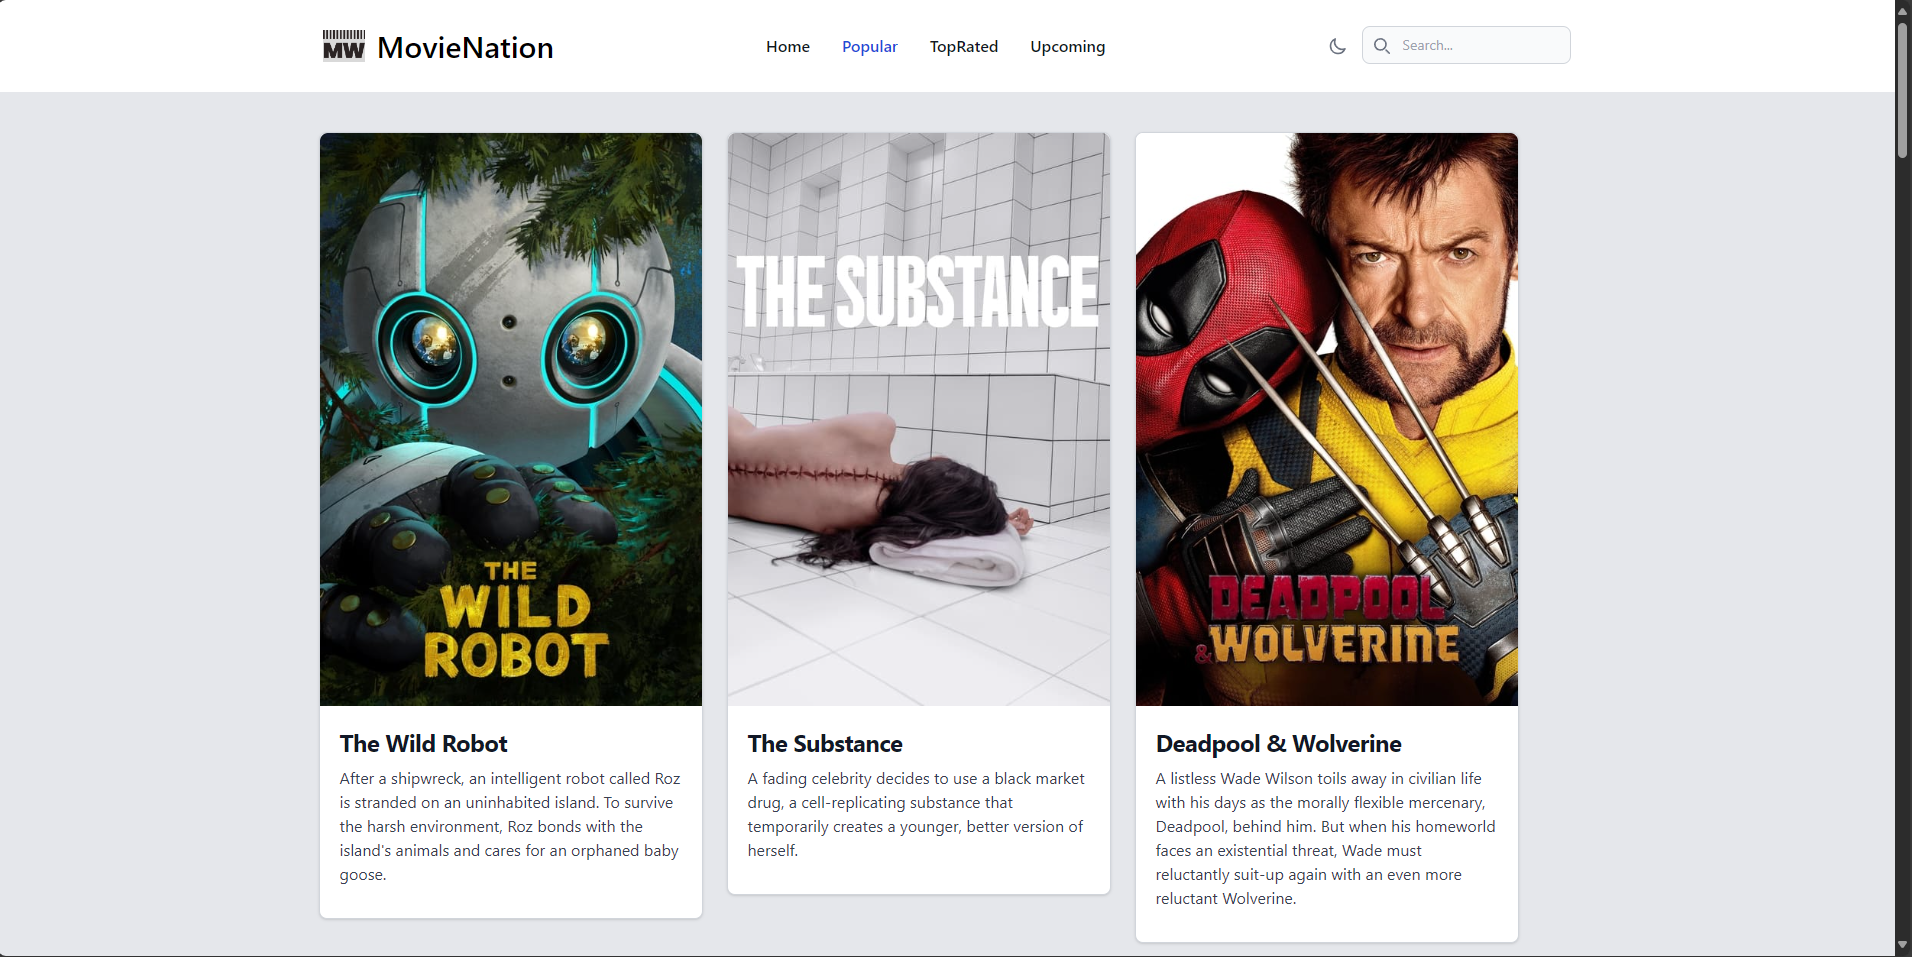Go to the TopRated page
The image size is (1912, 957).
[x=964, y=46]
